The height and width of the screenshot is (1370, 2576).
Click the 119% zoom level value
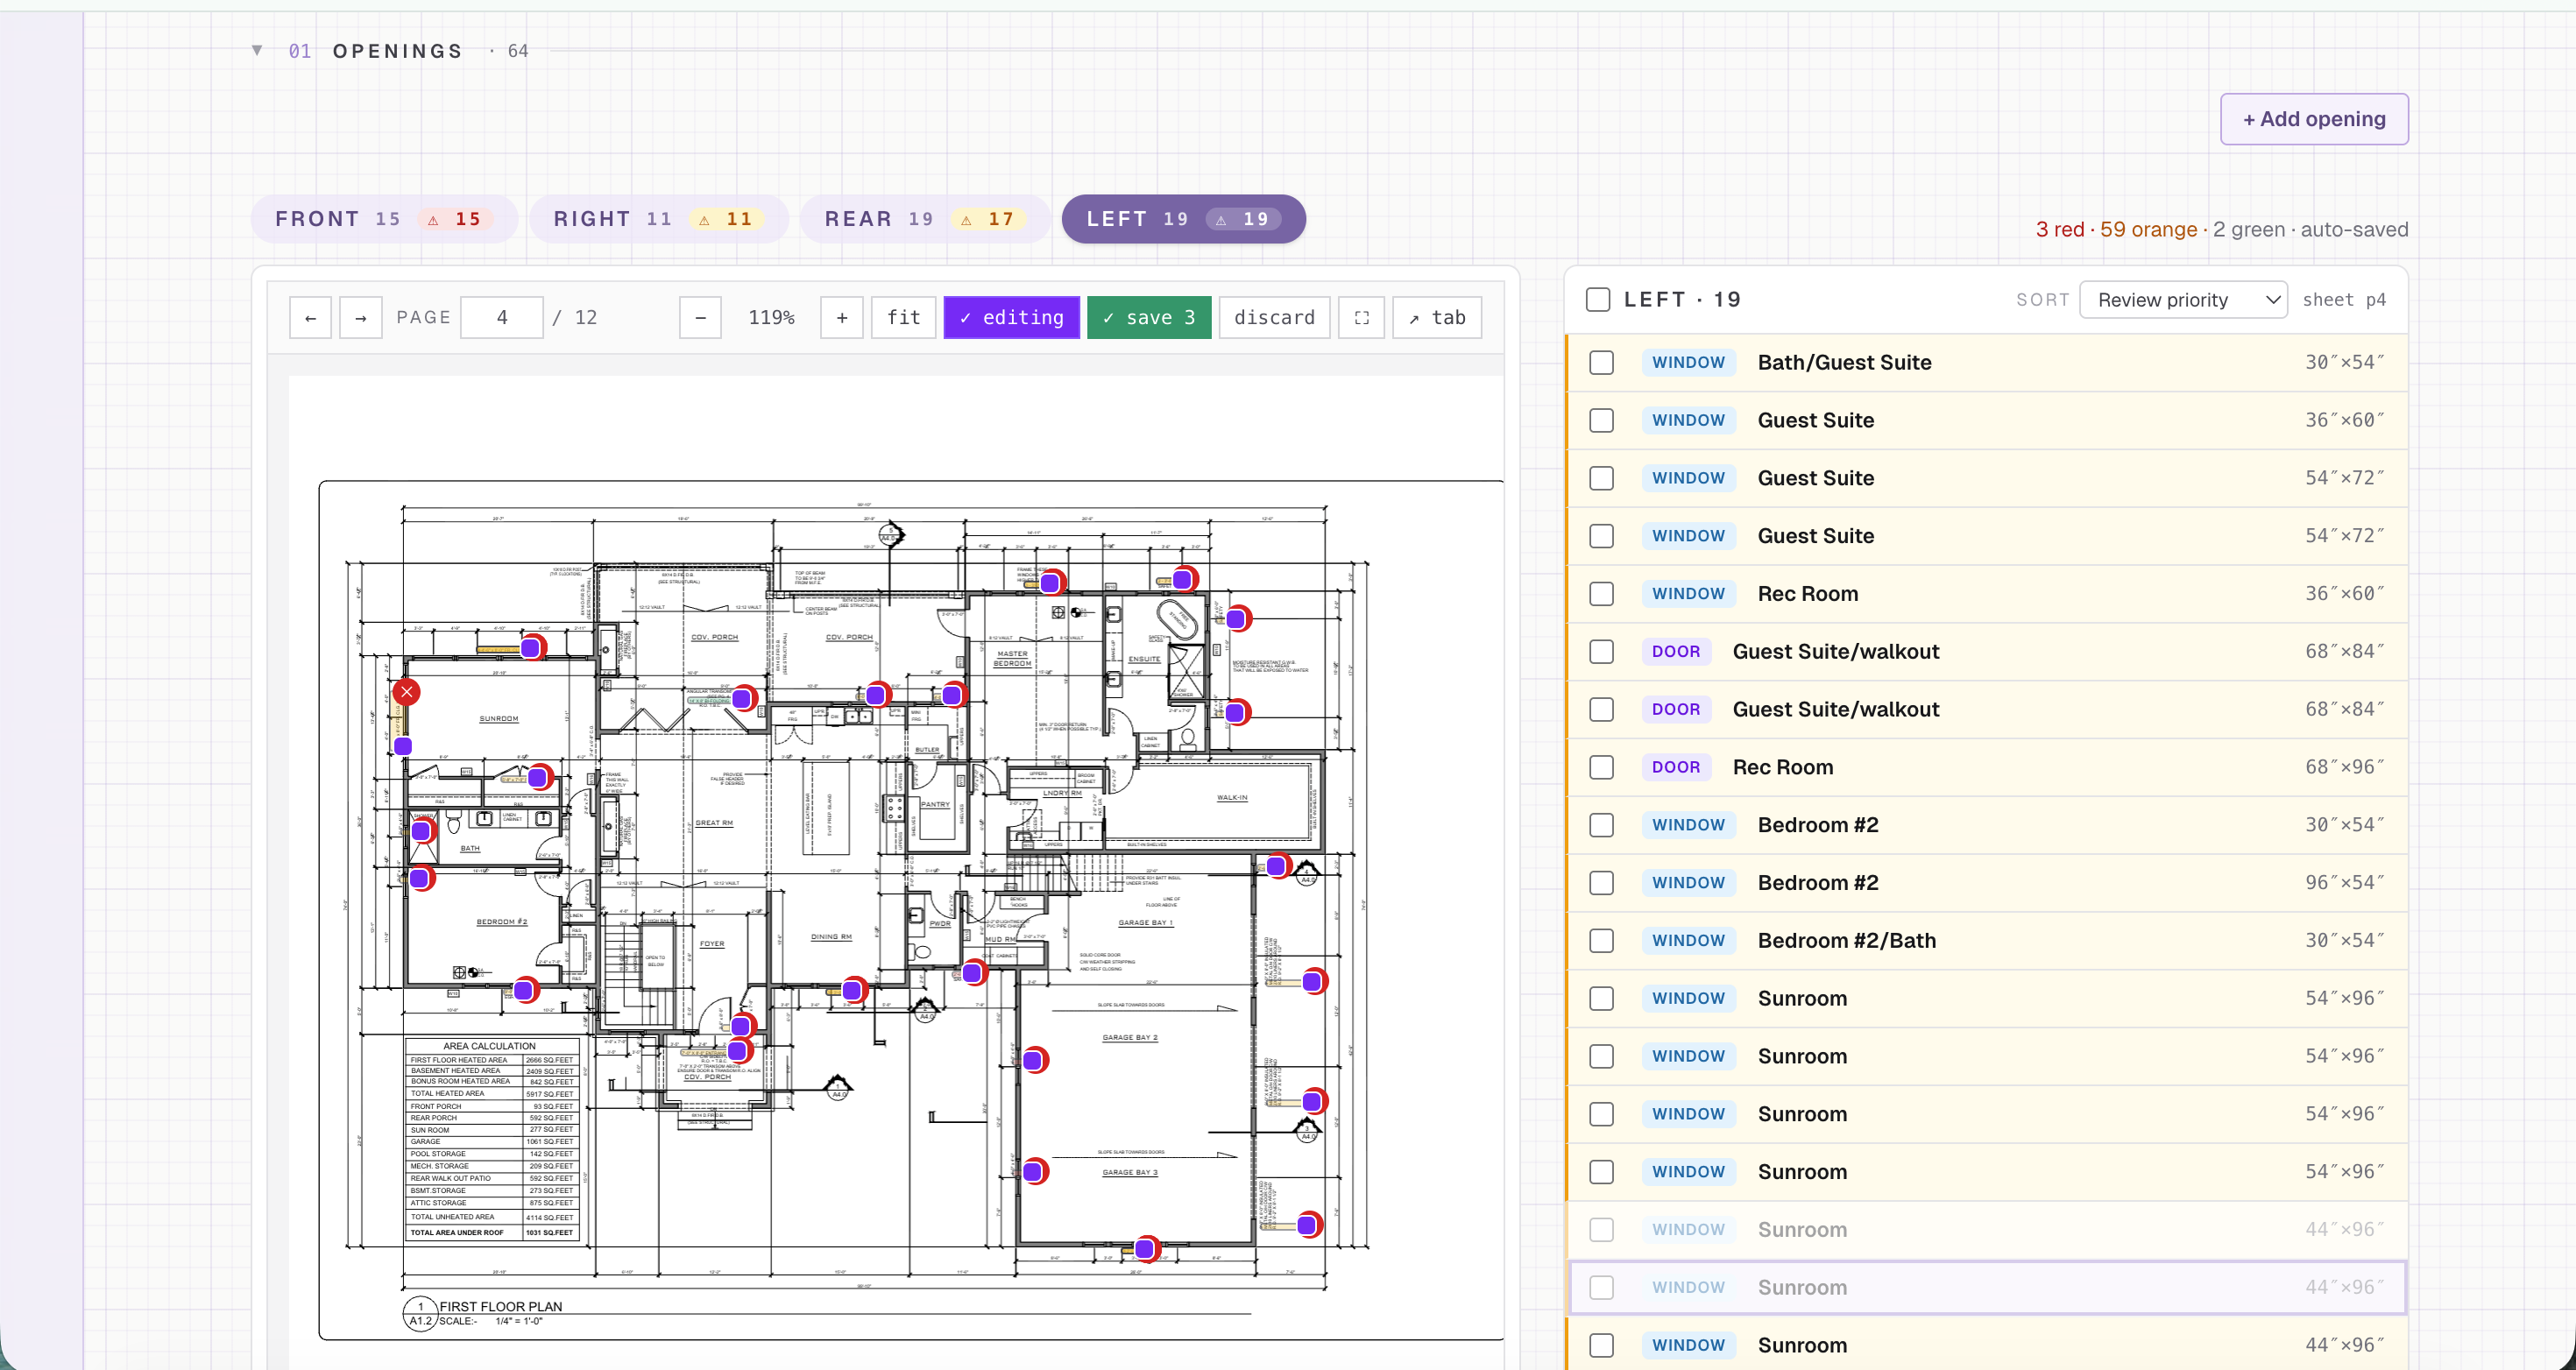771,318
